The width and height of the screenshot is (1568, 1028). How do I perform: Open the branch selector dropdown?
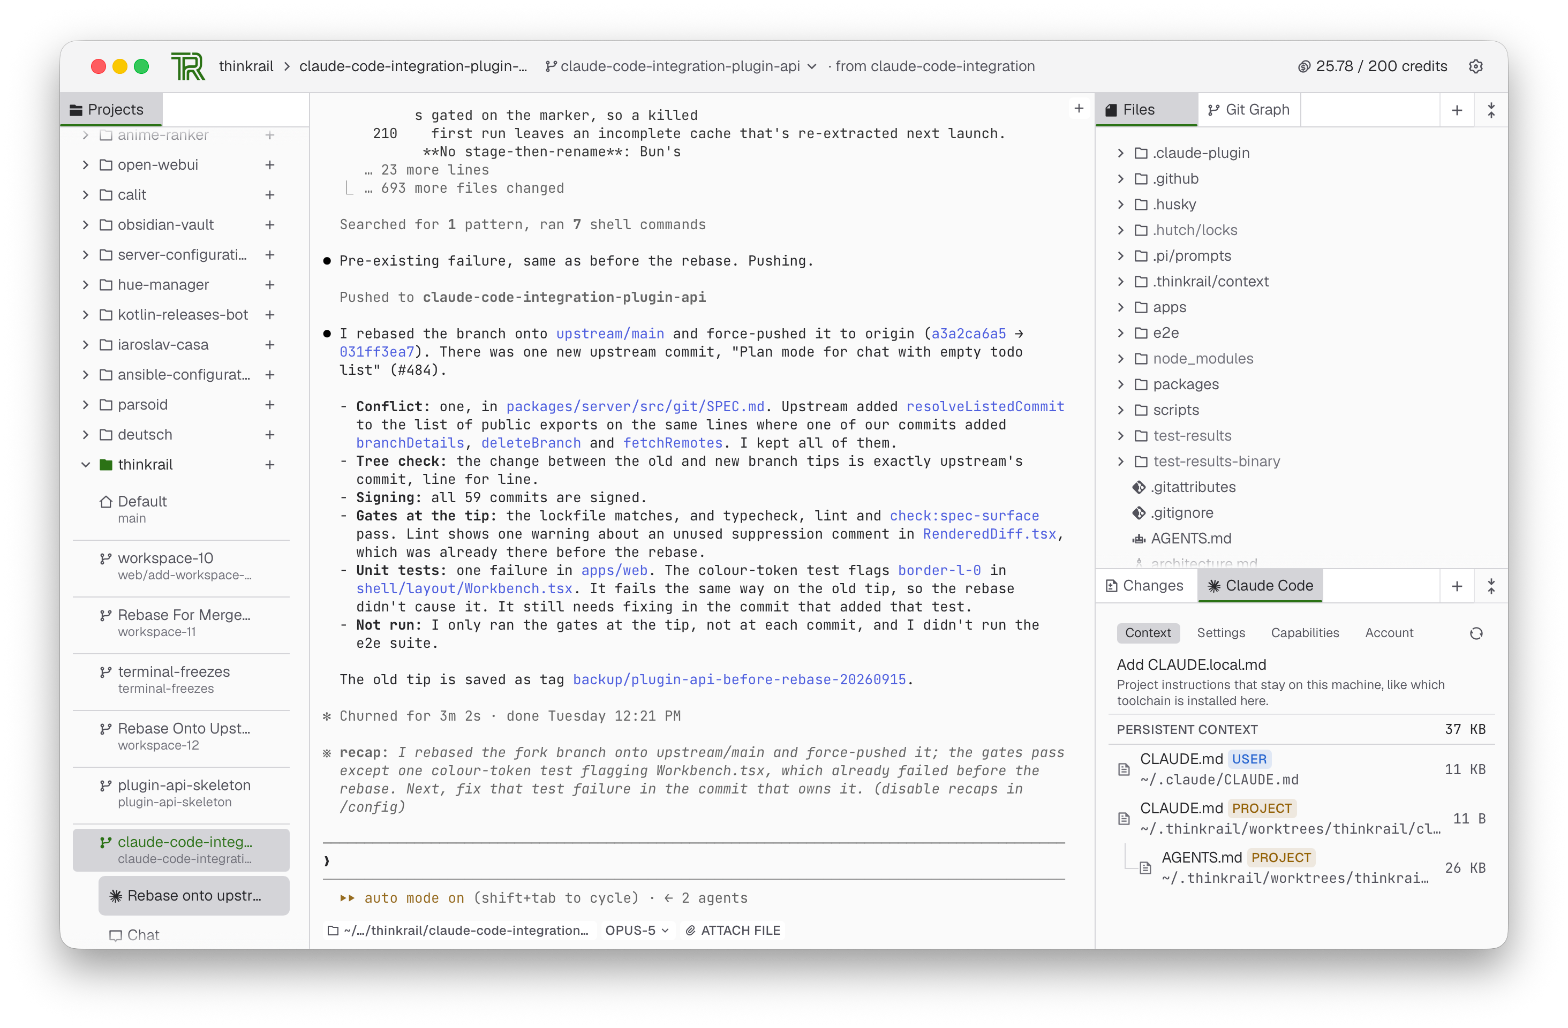click(x=680, y=66)
